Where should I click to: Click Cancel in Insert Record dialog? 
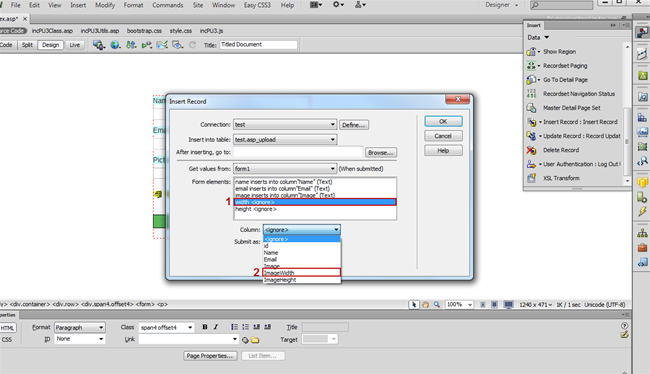[x=443, y=136]
